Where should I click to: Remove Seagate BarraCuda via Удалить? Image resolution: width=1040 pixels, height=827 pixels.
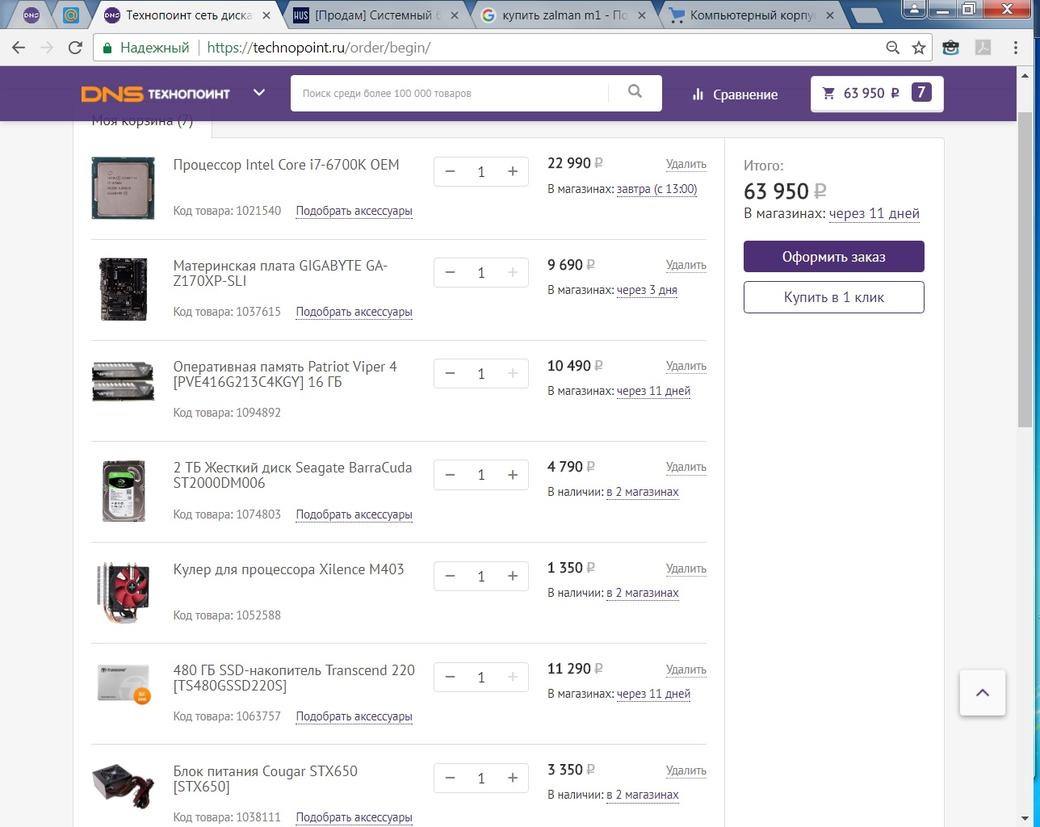686,467
